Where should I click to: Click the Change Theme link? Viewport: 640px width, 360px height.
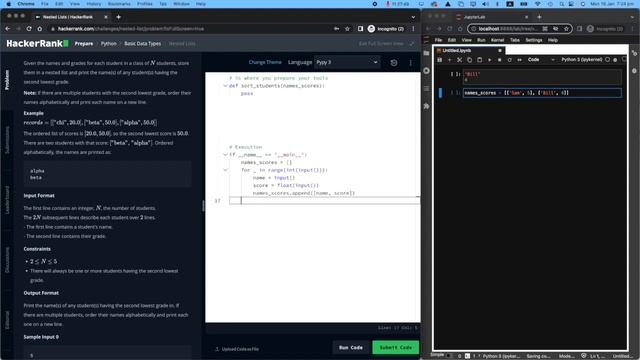coord(265,62)
